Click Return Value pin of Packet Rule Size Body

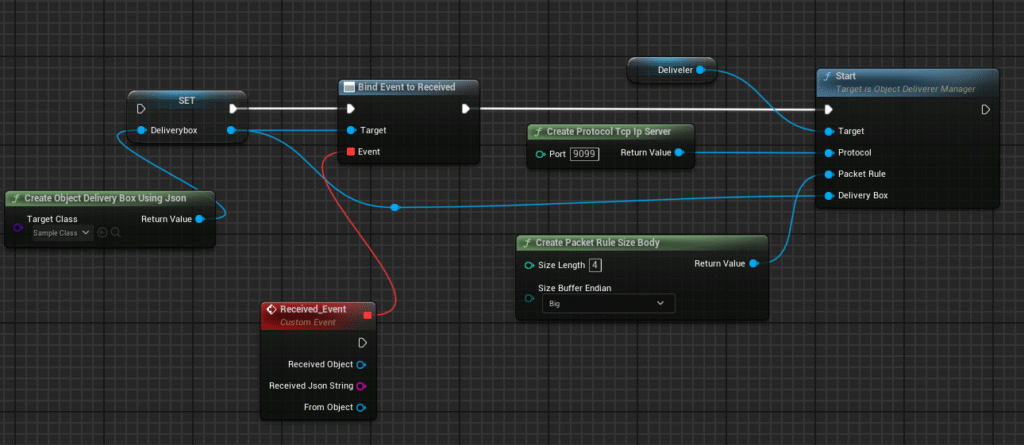[753, 263]
